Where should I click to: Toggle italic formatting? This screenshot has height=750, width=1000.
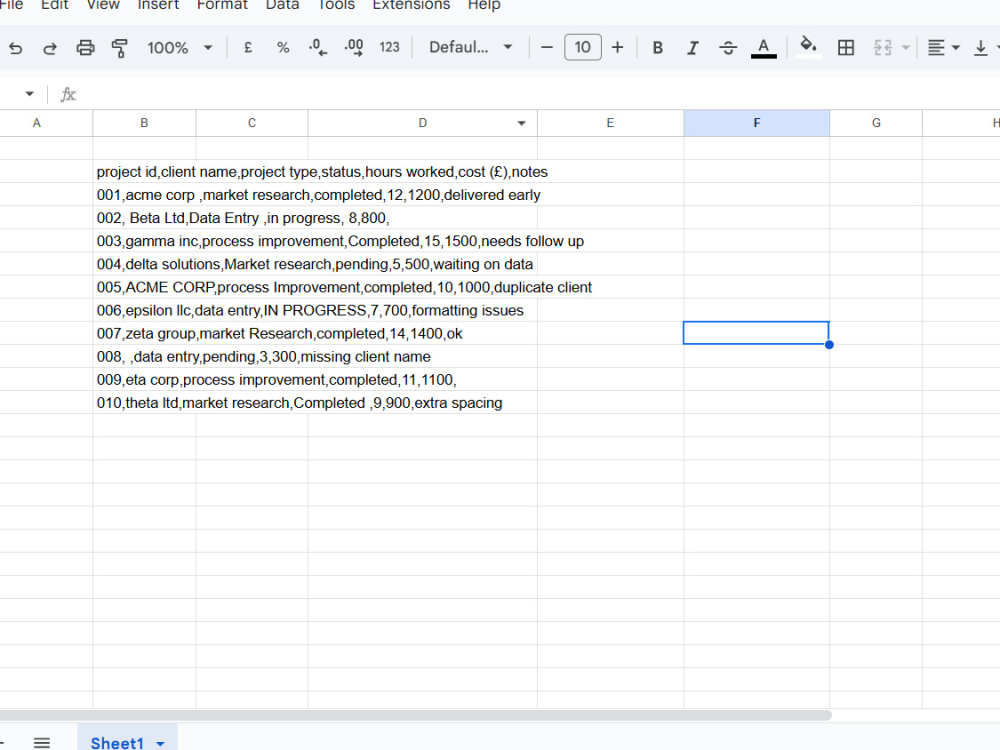coord(693,48)
